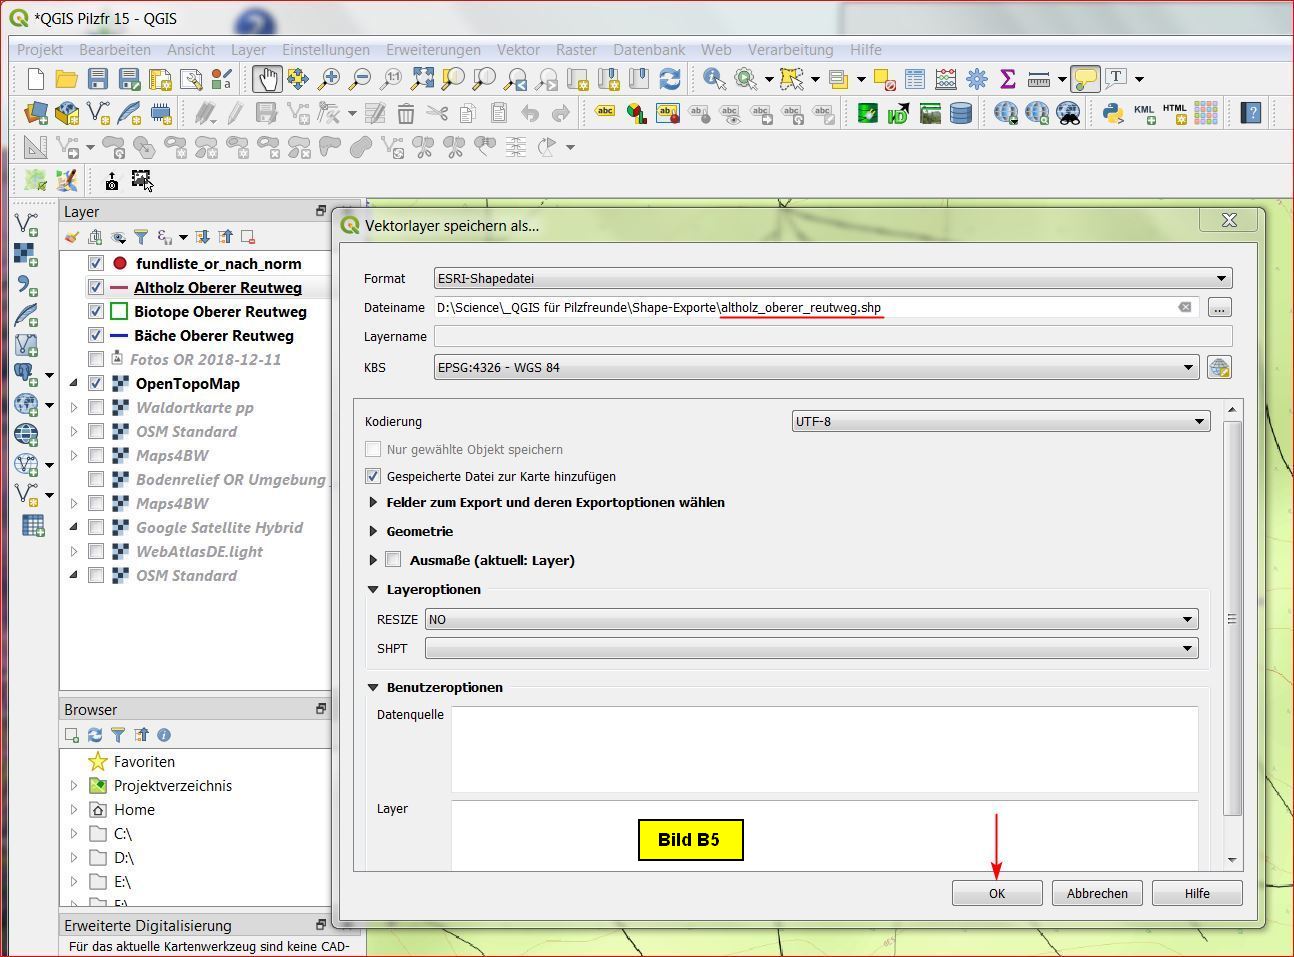Click the CRS selector icon beside KBS
The width and height of the screenshot is (1294, 957).
coord(1218,367)
